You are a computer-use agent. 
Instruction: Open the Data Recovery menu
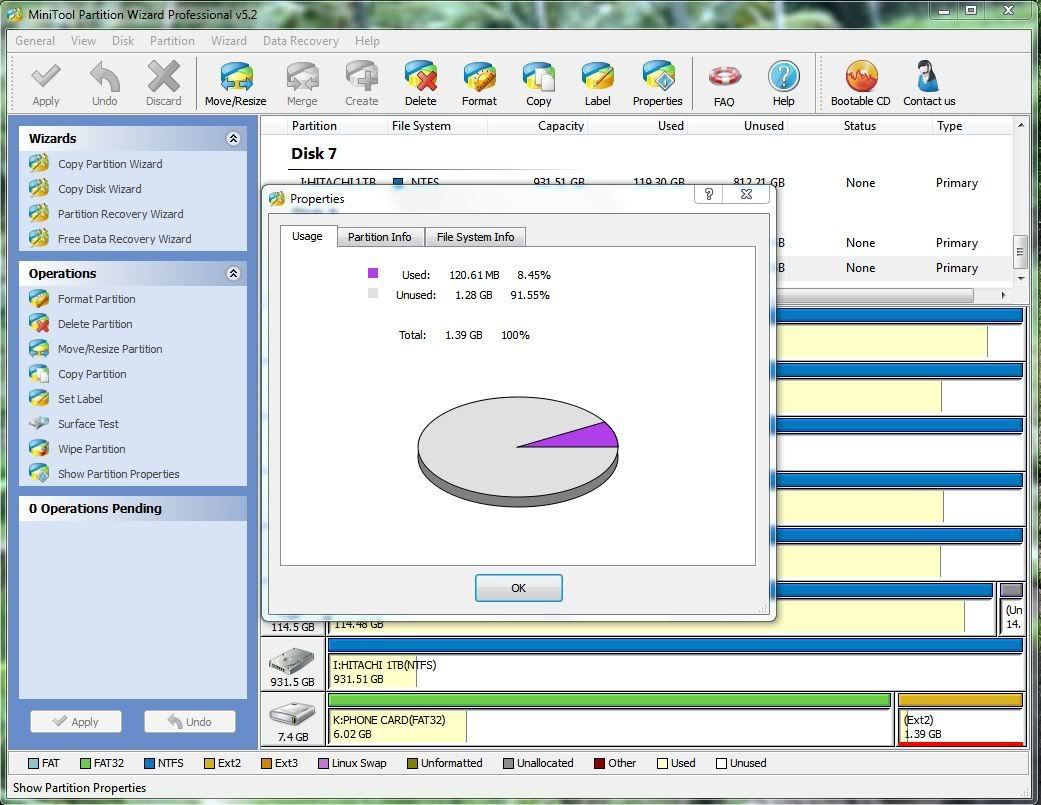point(300,41)
